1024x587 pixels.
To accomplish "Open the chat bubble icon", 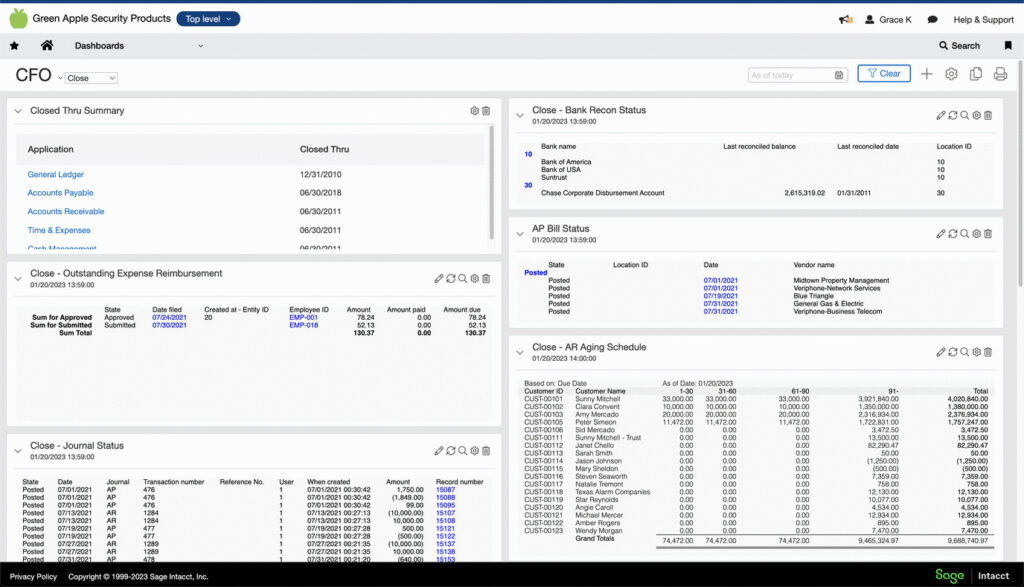I will pyautogui.click(x=933, y=20).
